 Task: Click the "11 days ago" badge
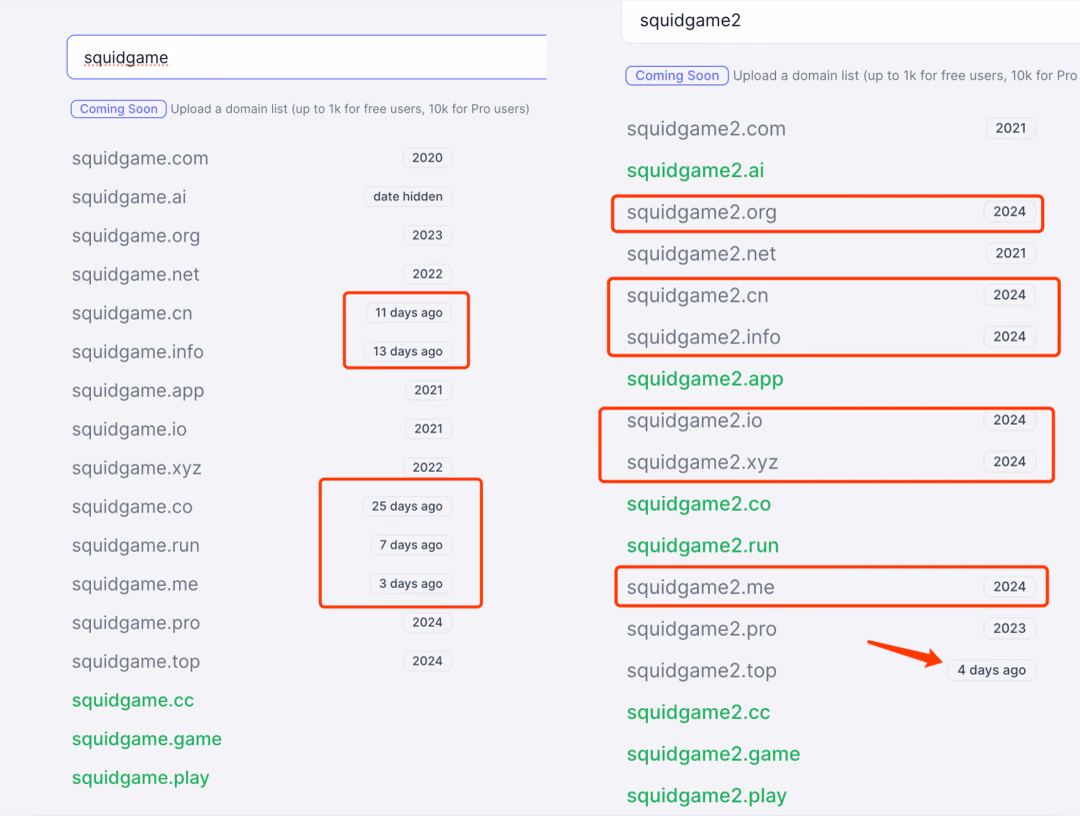[408, 313]
